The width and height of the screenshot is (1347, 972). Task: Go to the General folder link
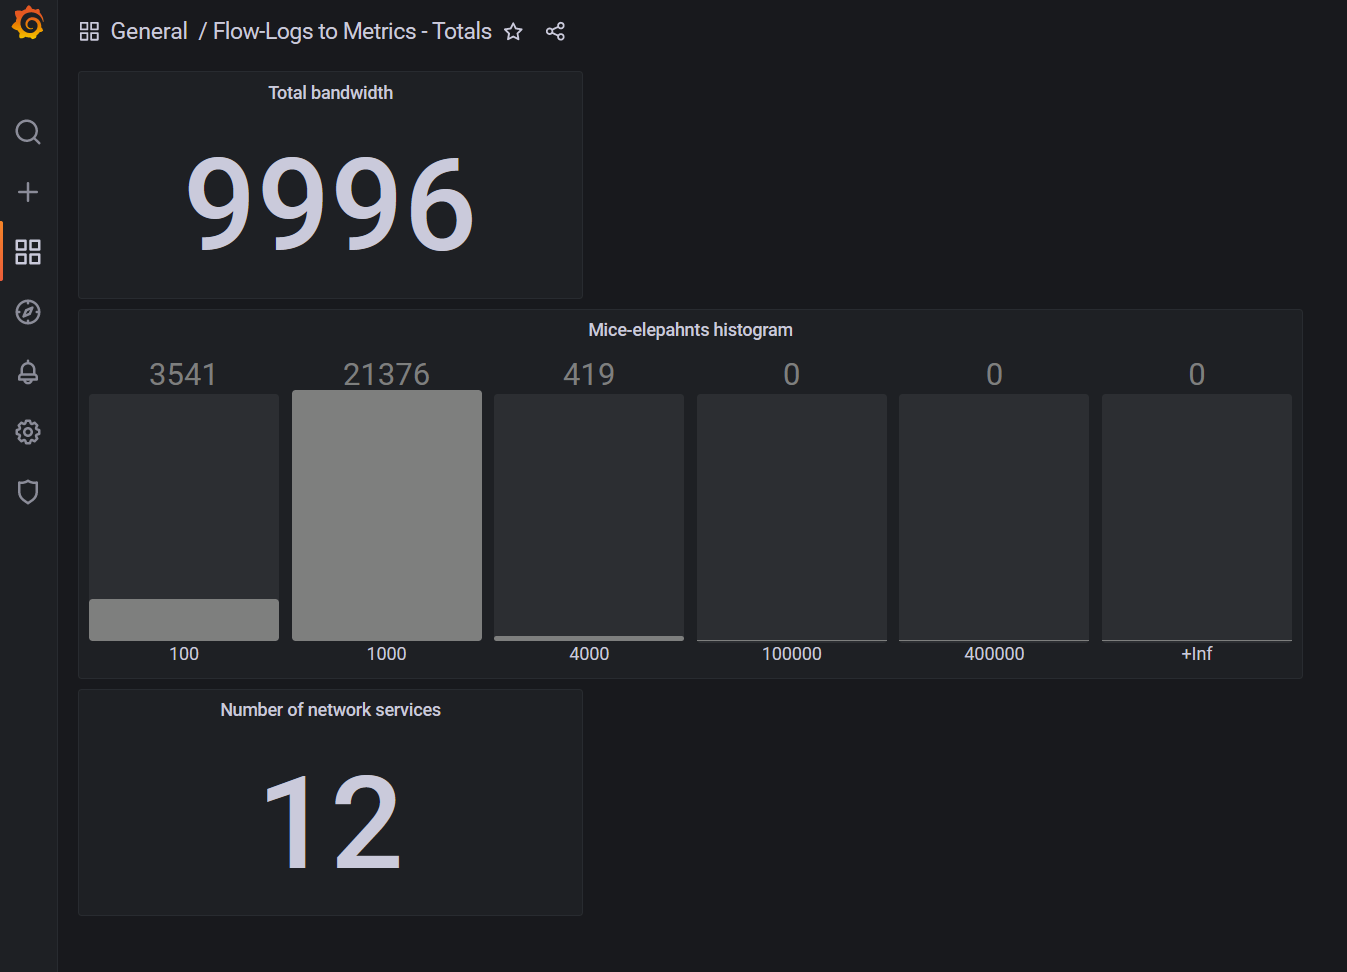click(149, 32)
